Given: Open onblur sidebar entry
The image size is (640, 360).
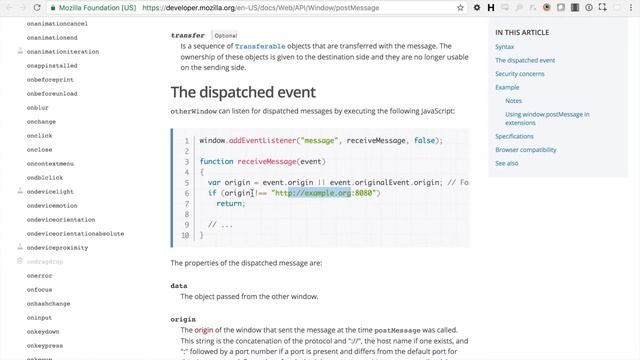Looking at the screenshot, I should pyautogui.click(x=38, y=108).
